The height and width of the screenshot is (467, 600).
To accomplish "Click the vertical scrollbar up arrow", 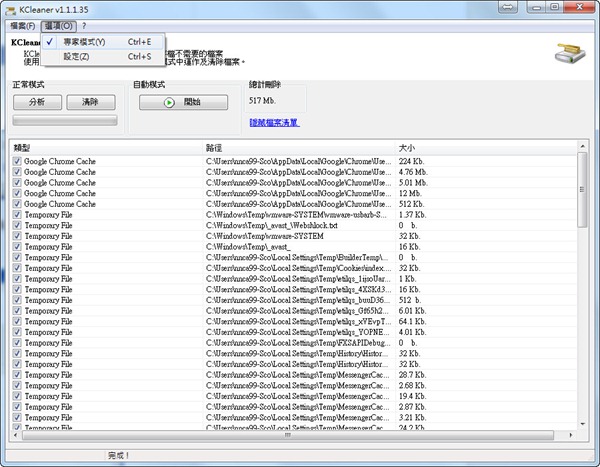I will pos(582,146).
